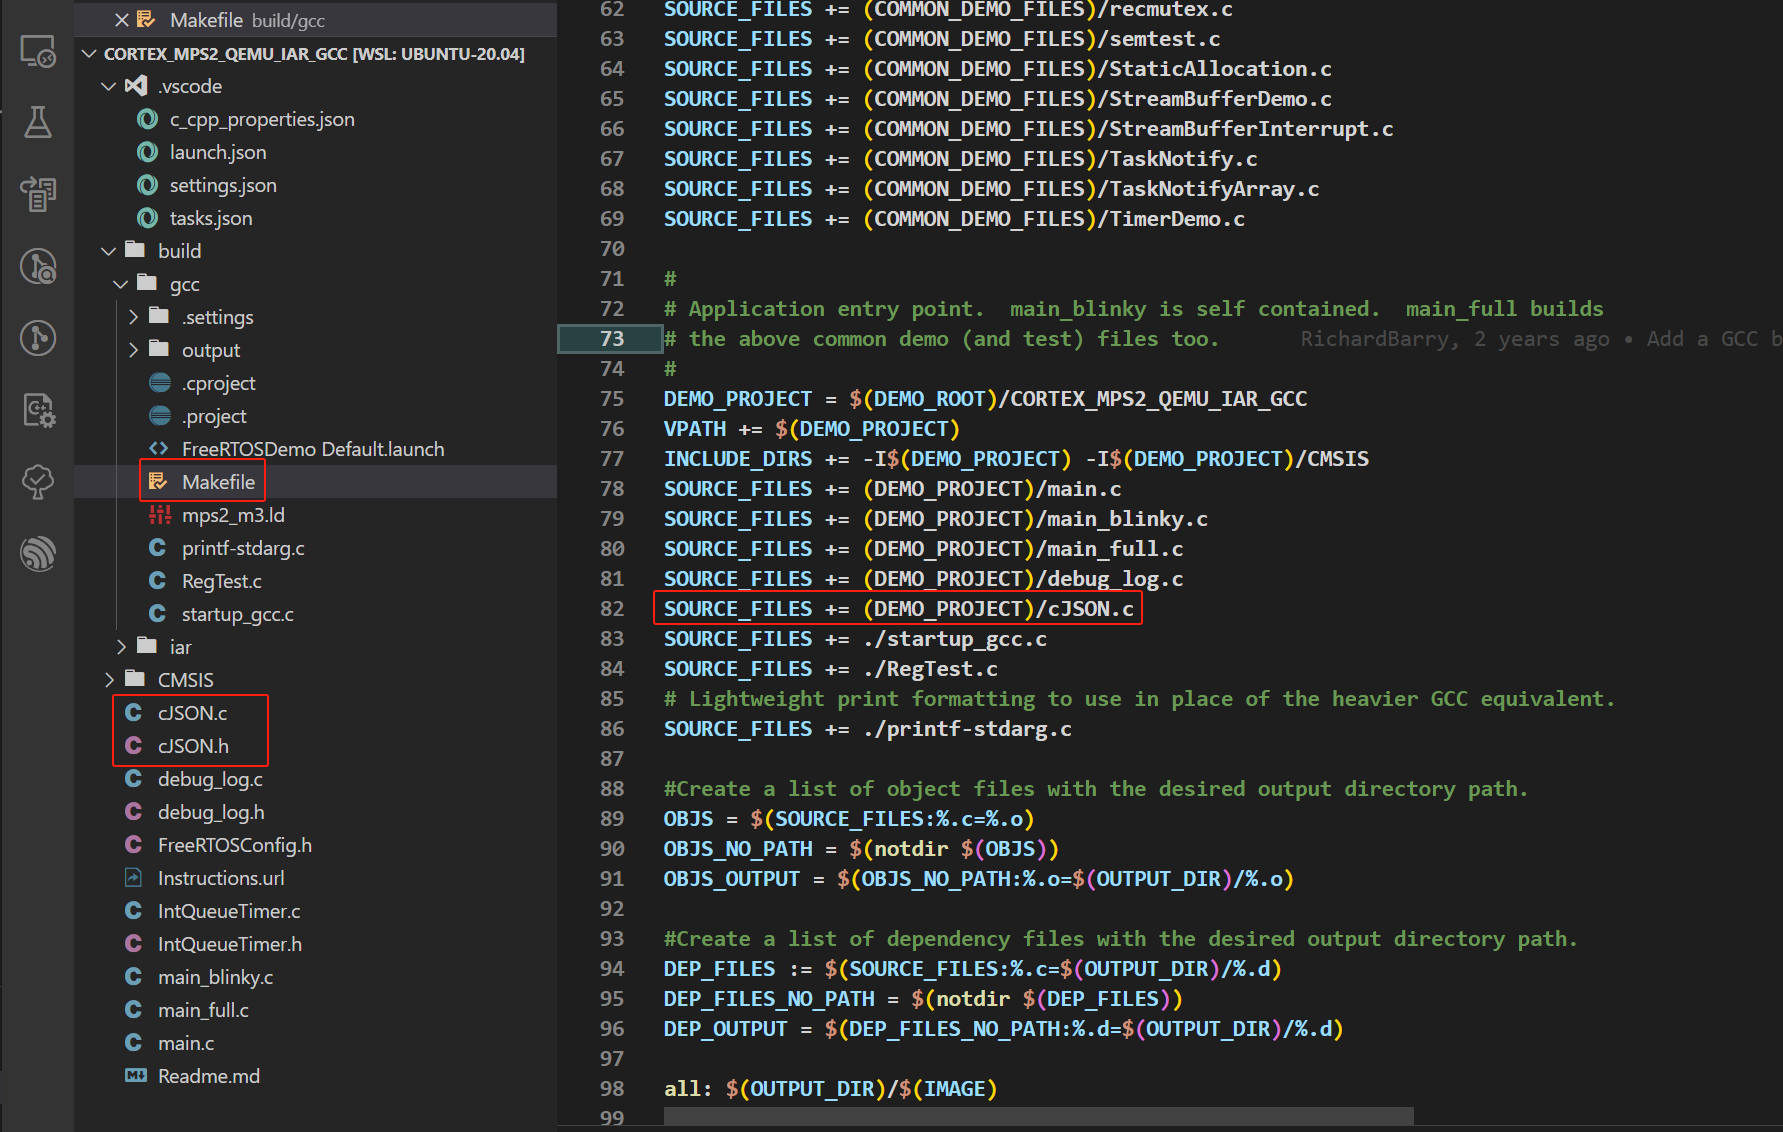Click the .project Eclipse file icon

pos(160,416)
